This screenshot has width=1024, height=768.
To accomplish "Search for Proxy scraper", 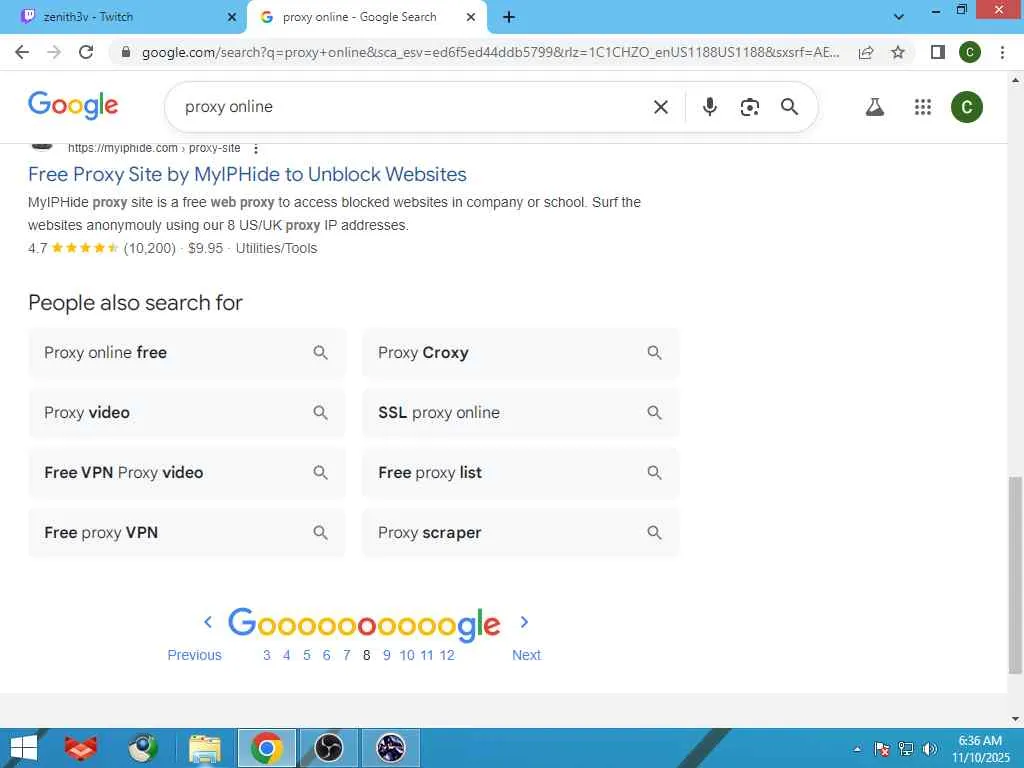I will click(x=520, y=533).
